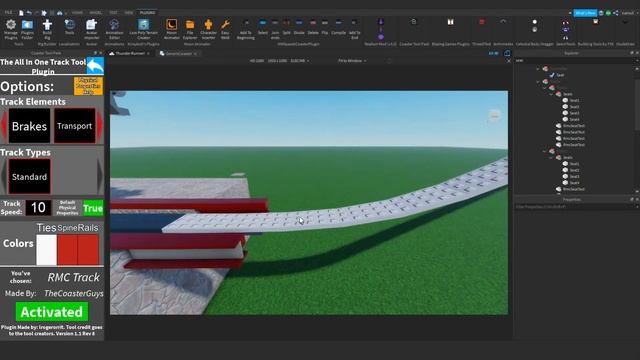640x360 pixels.
Task: Click the coaster plugin Delete tool
Action: tap(313, 27)
